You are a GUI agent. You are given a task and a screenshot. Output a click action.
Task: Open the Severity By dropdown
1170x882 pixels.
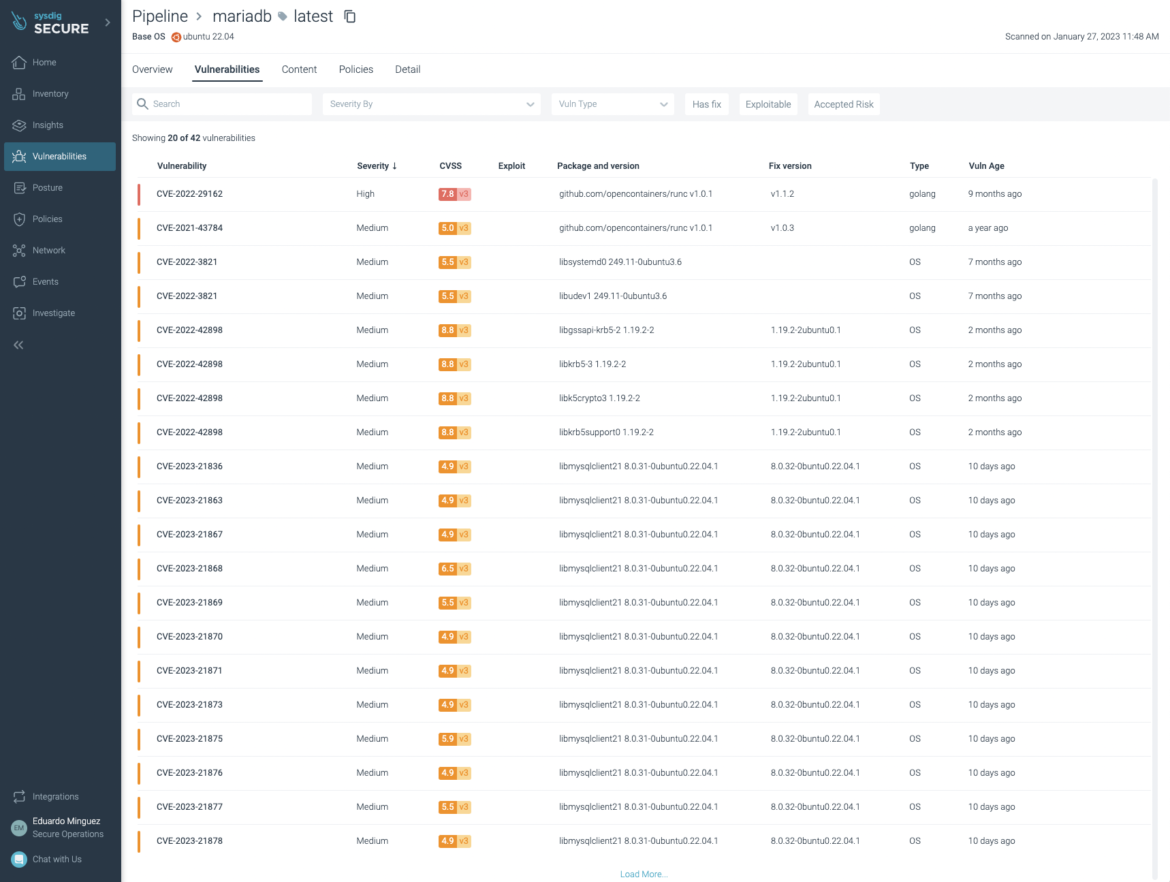tap(432, 104)
